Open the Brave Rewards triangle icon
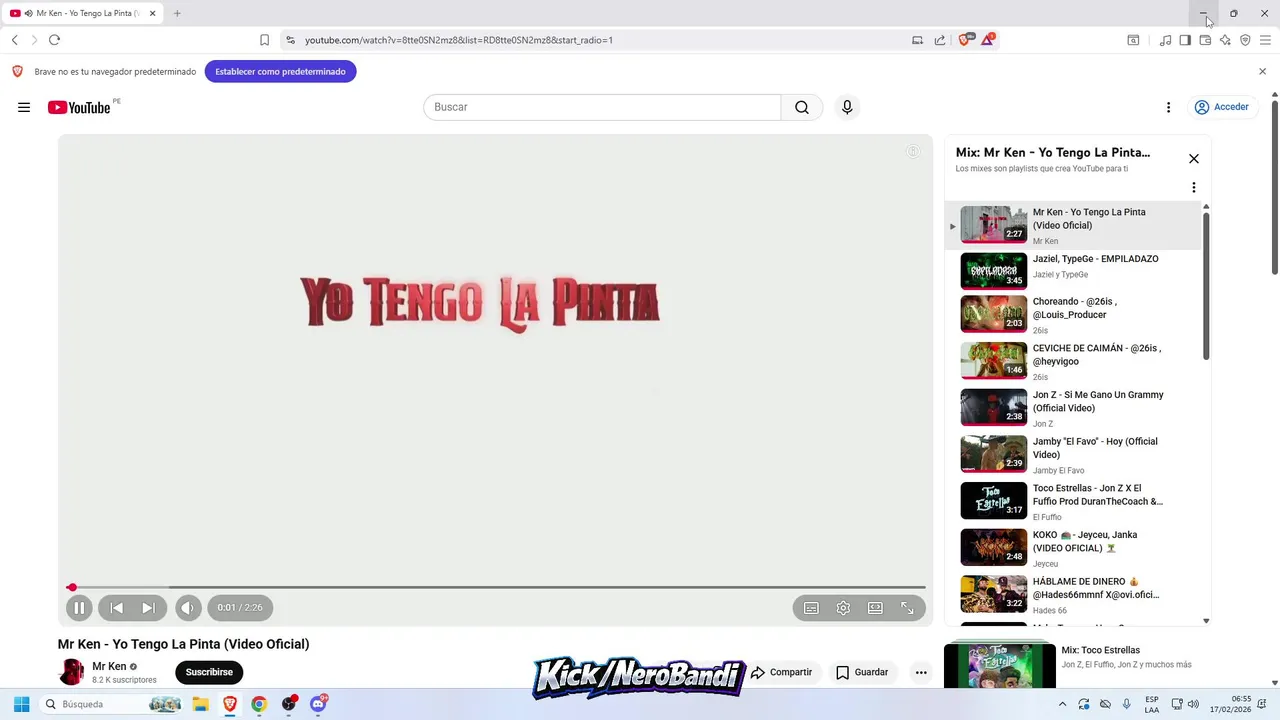Screen dimensions: 1280x720 [988, 40]
